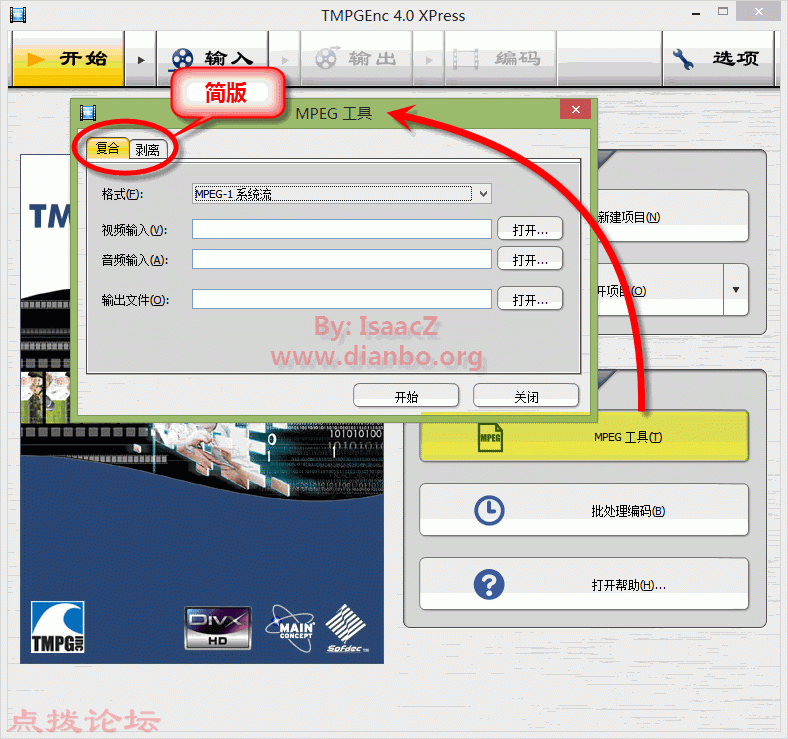This screenshot has width=788, height=739.
Task: Expand the 格式 format dropdown
Action: click(483, 194)
